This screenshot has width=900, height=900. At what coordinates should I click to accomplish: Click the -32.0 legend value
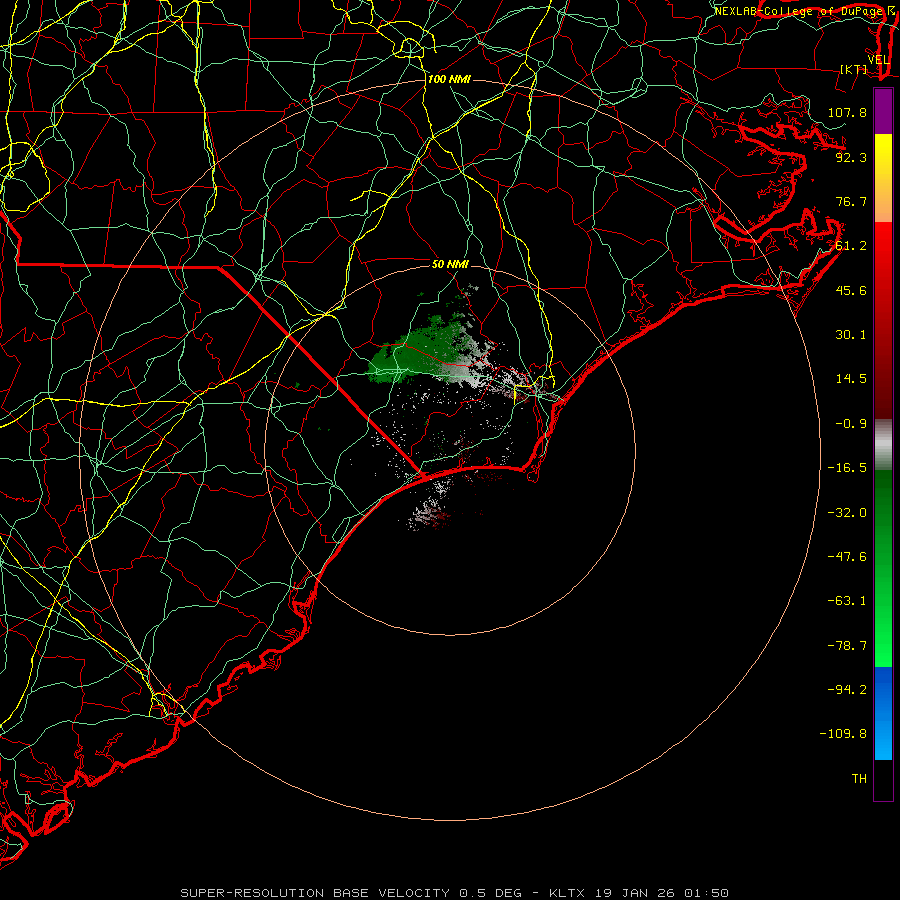click(847, 513)
